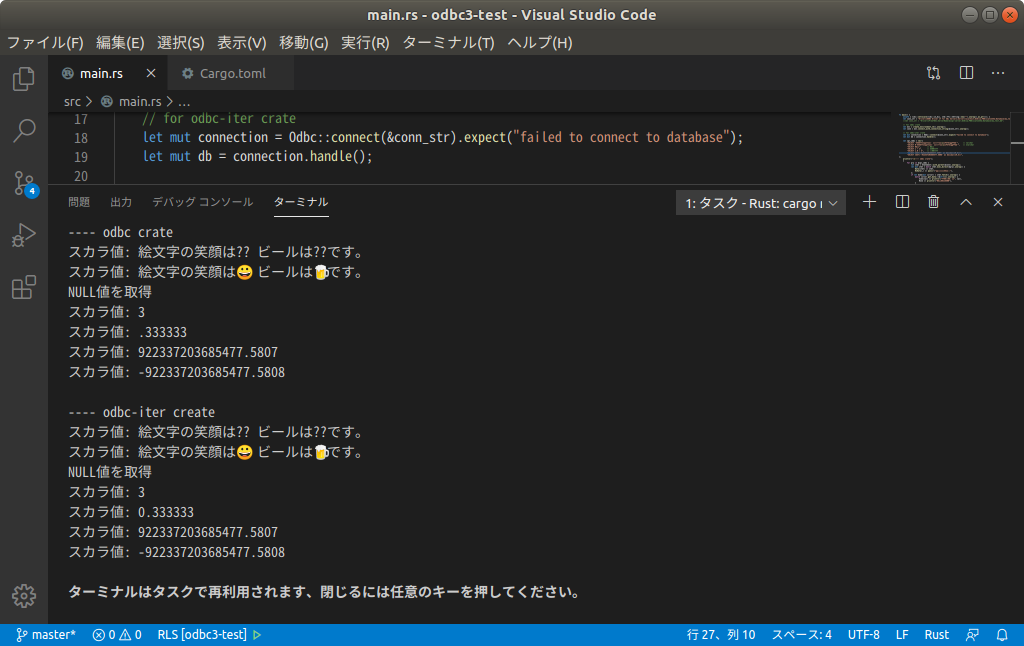Click terminal text 'スカラ値: 0.333333'
This screenshot has height=646, width=1024.
pos(131,513)
